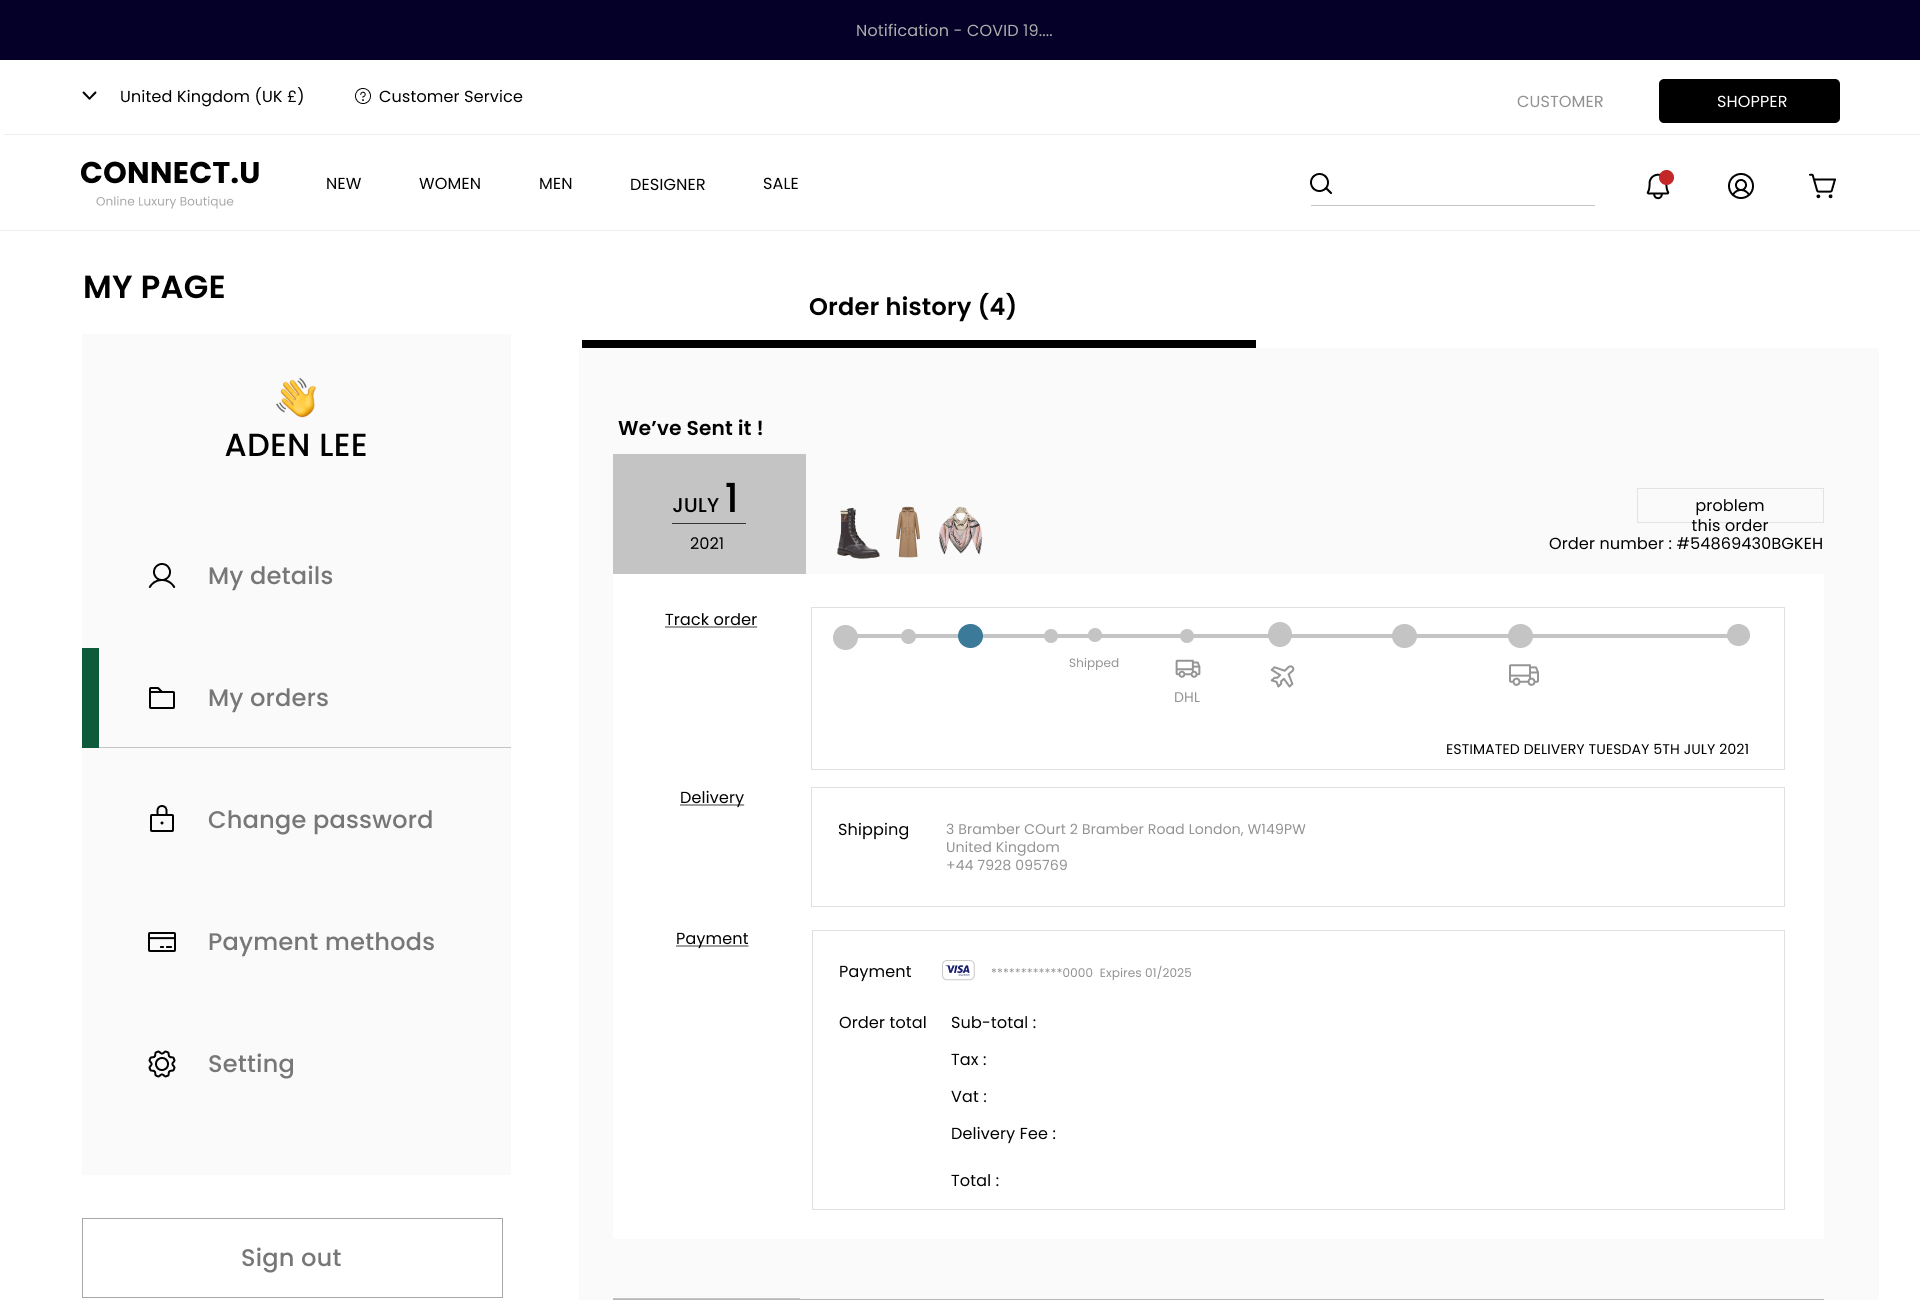
Task: Click the blue active tracking step dot
Action: (970, 636)
